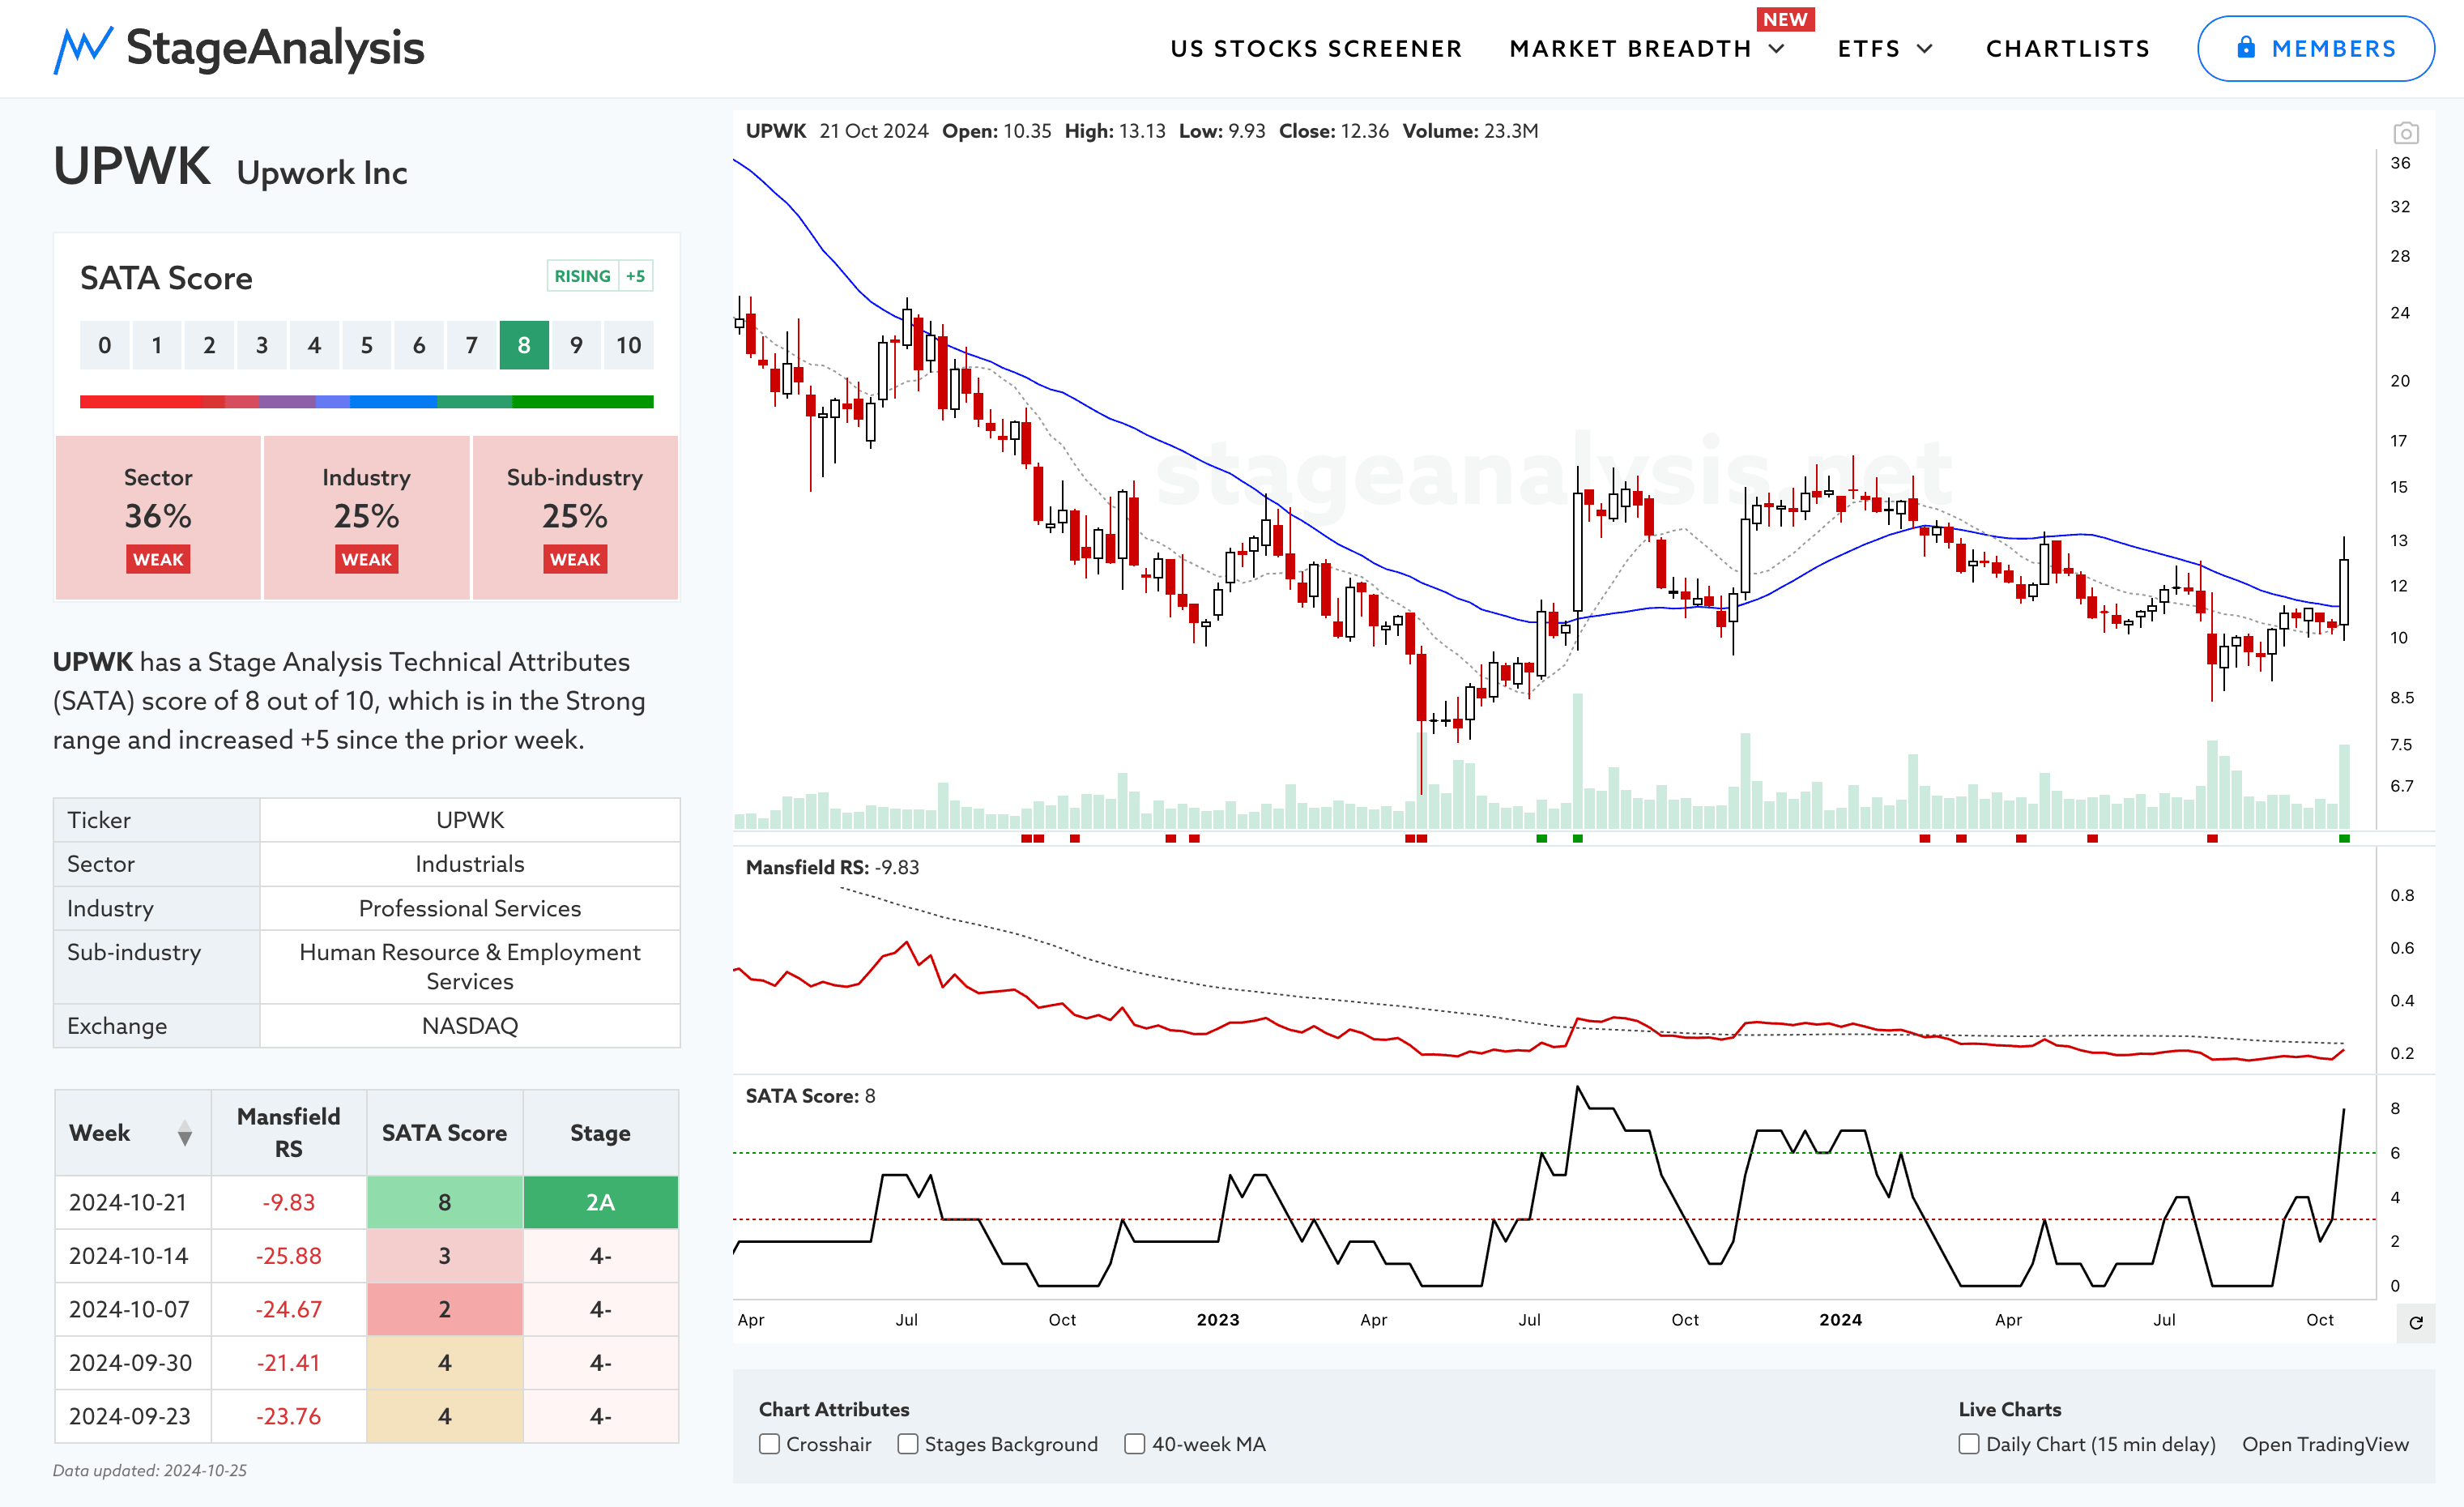Click the lock icon in the Members button

(x=2246, y=47)
